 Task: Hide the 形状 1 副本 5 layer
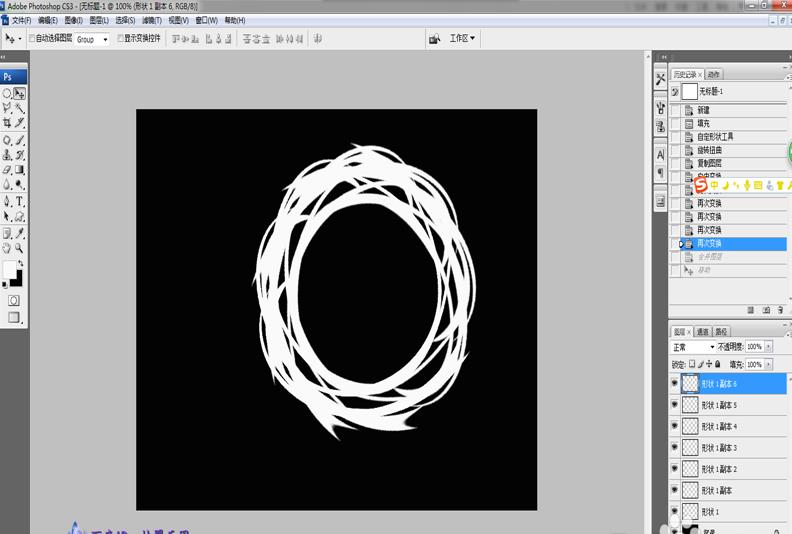click(x=674, y=405)
